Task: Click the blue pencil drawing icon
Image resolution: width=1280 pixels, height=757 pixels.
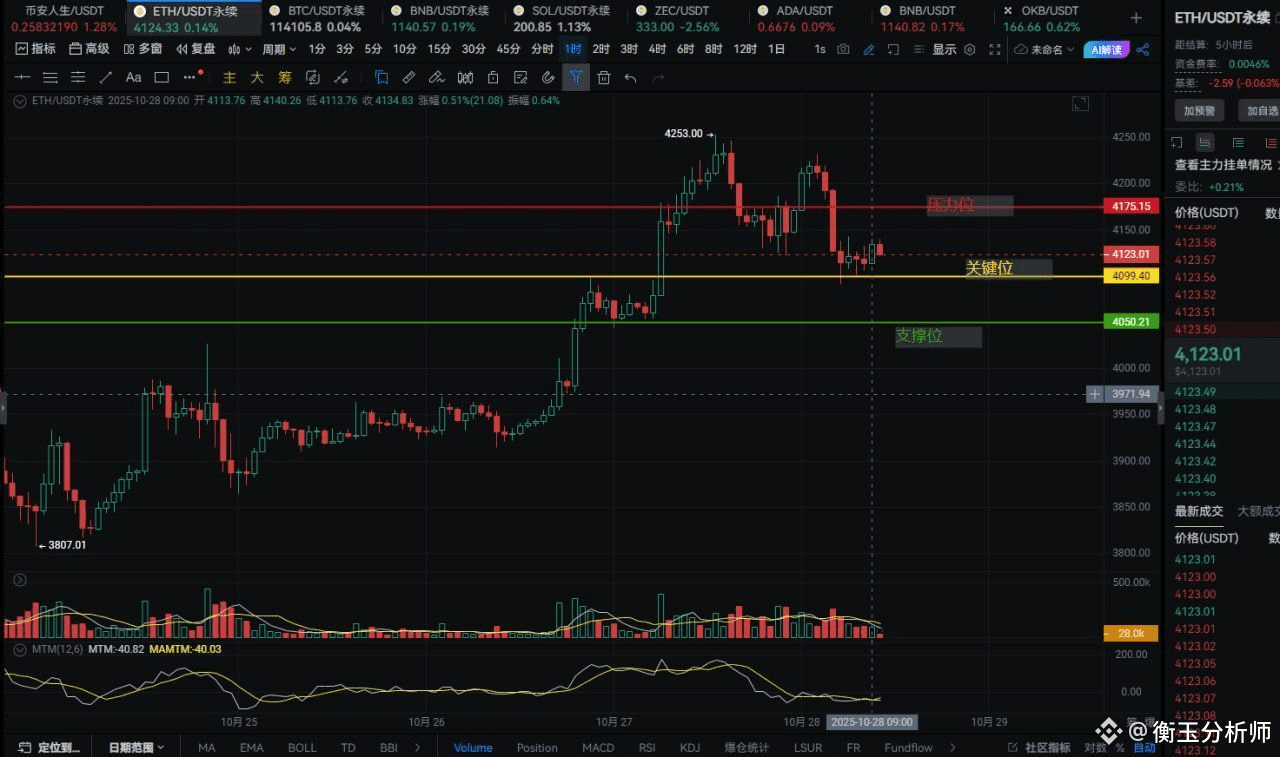Action: pyautogui.click(x=869, y=49)
